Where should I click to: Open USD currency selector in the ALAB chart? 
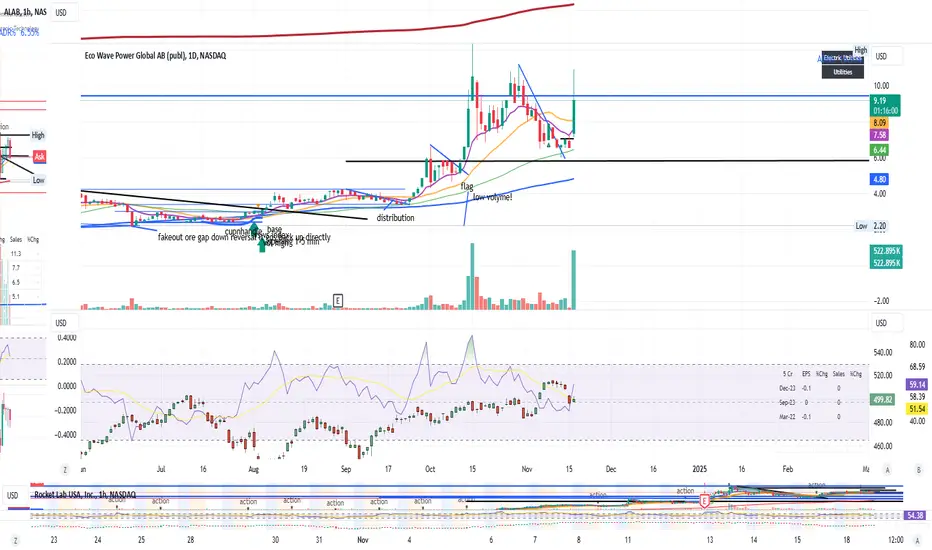[64, 12]
